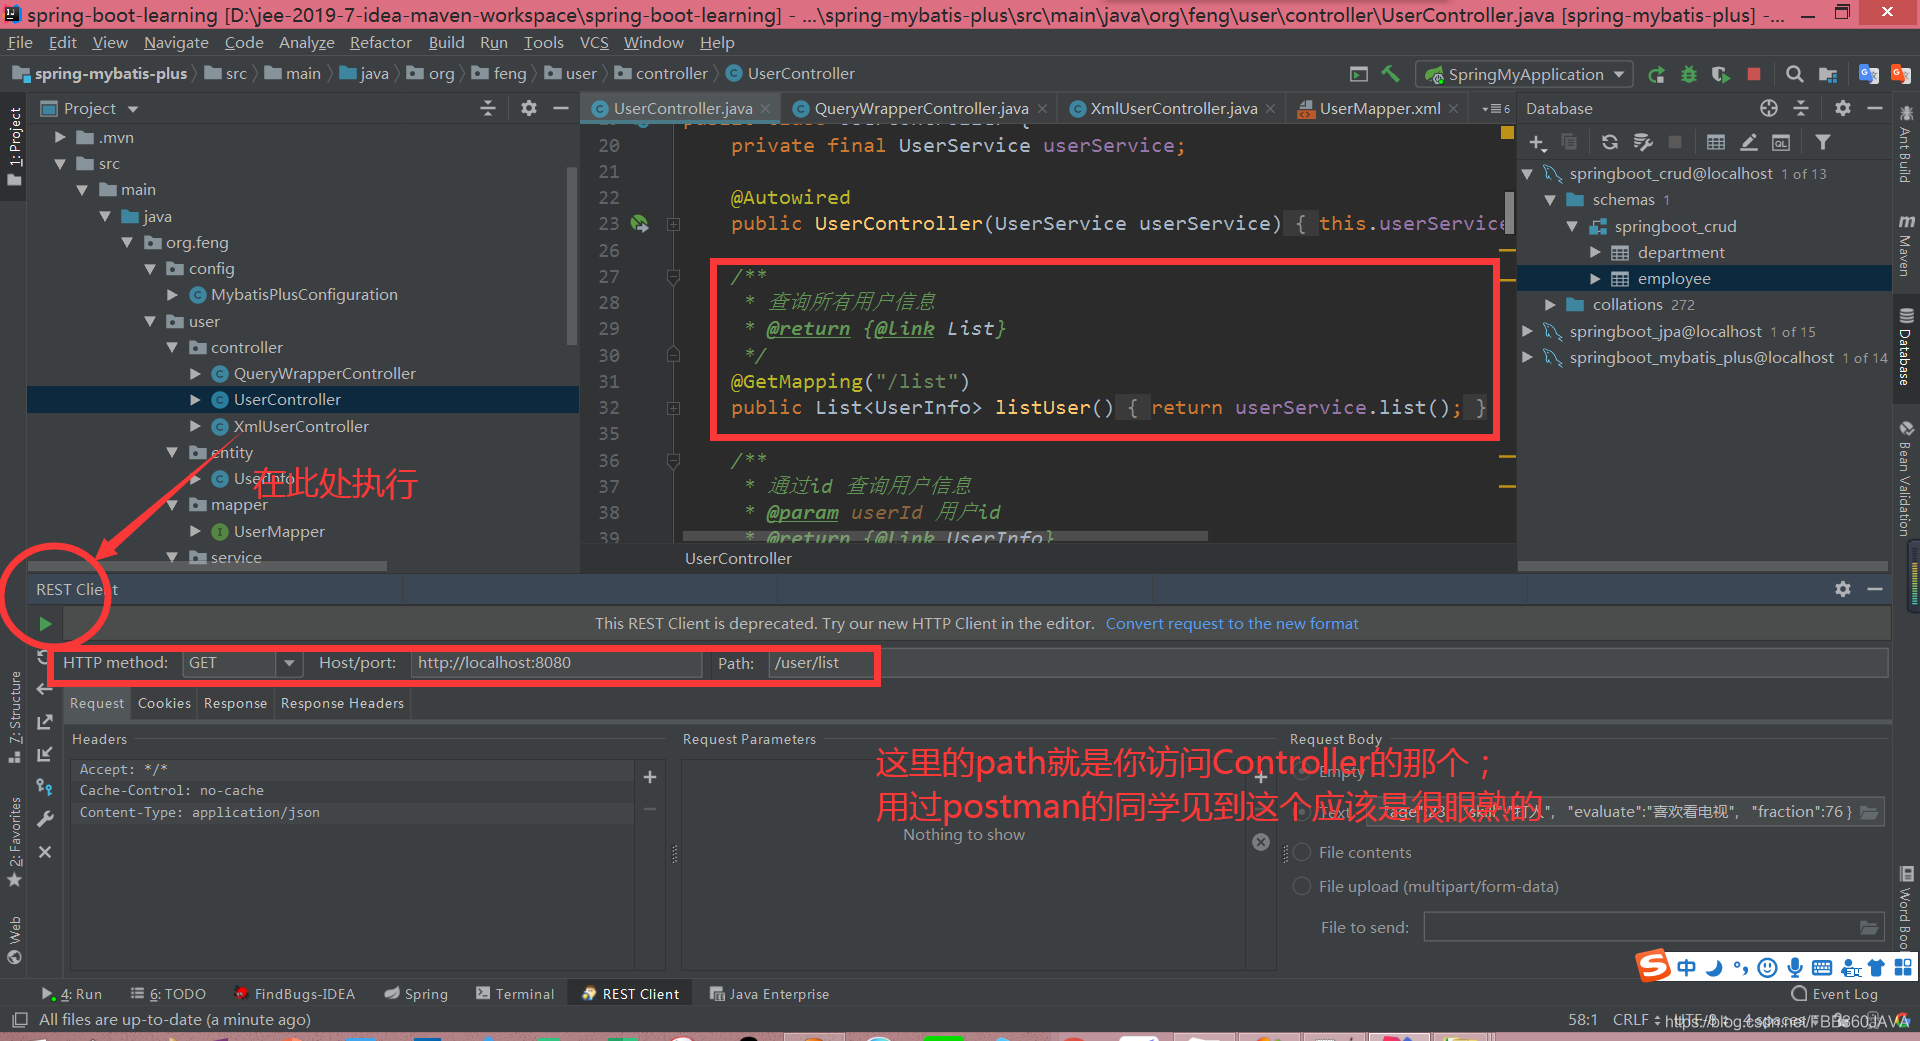Open the HTTP method GET dropdown

pos(289,663)
